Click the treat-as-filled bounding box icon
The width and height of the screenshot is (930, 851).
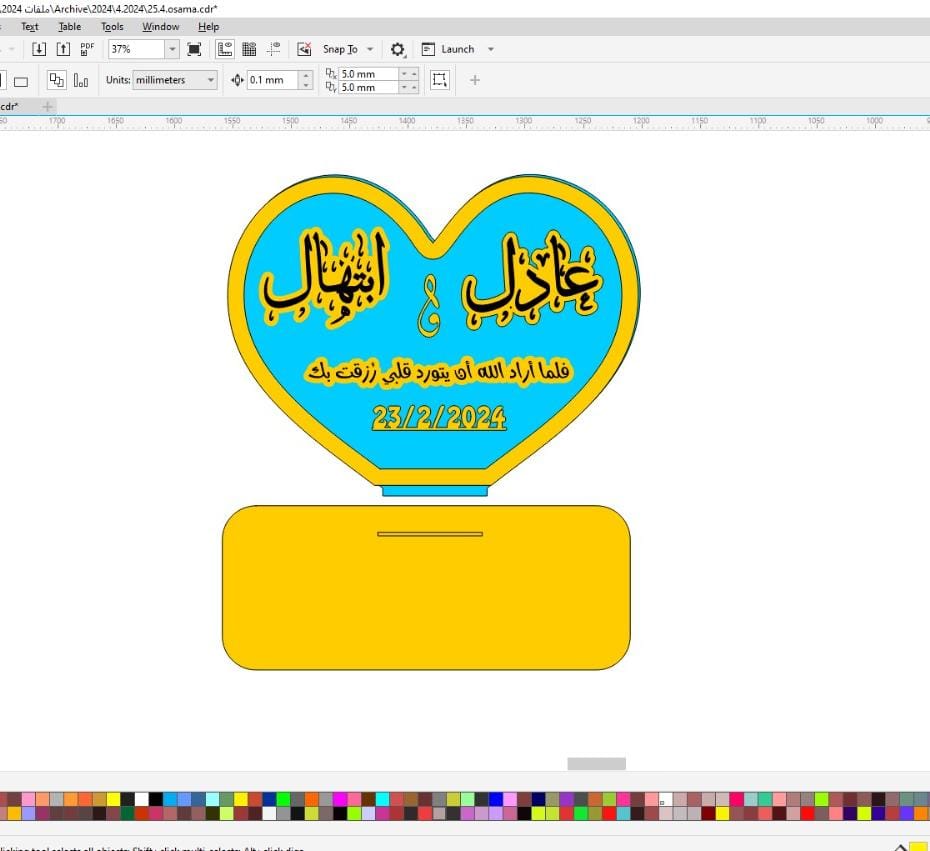coord(439,80)
